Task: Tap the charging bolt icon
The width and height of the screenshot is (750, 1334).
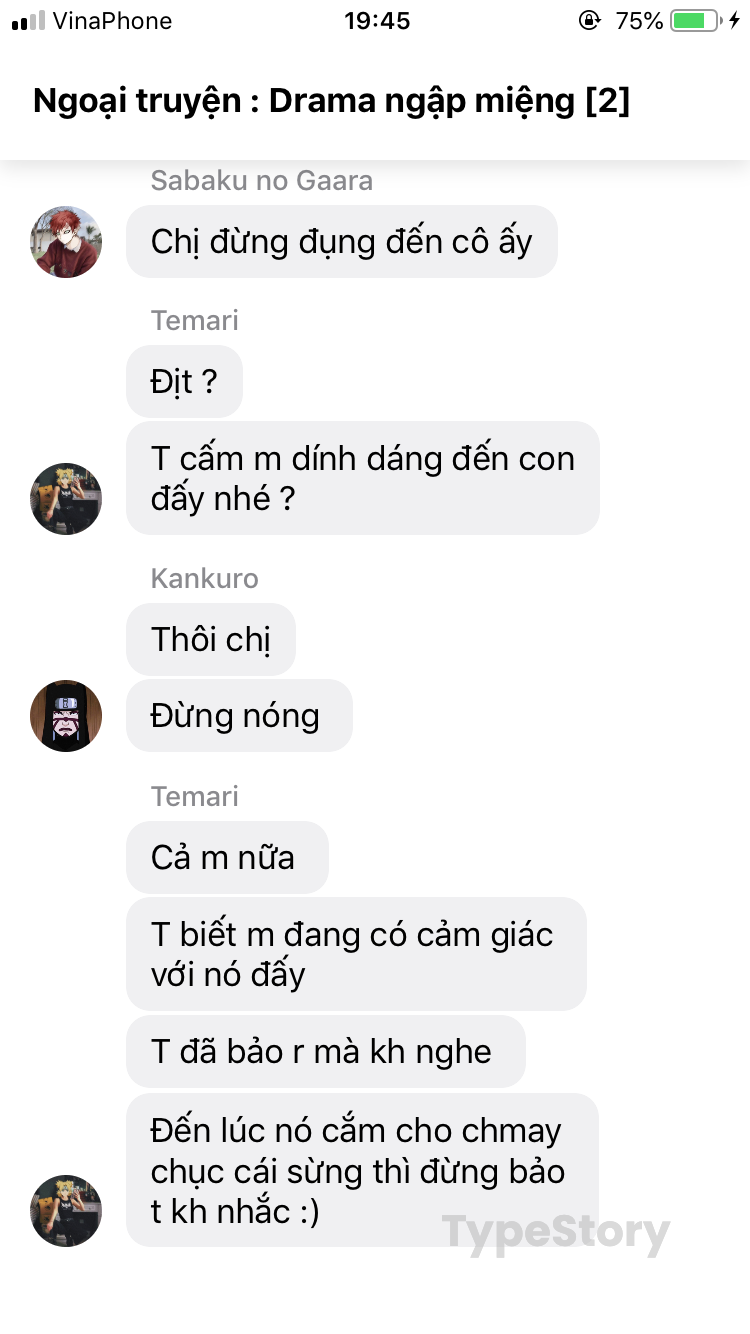Action: pyautogui.click(x=736, y=20)
